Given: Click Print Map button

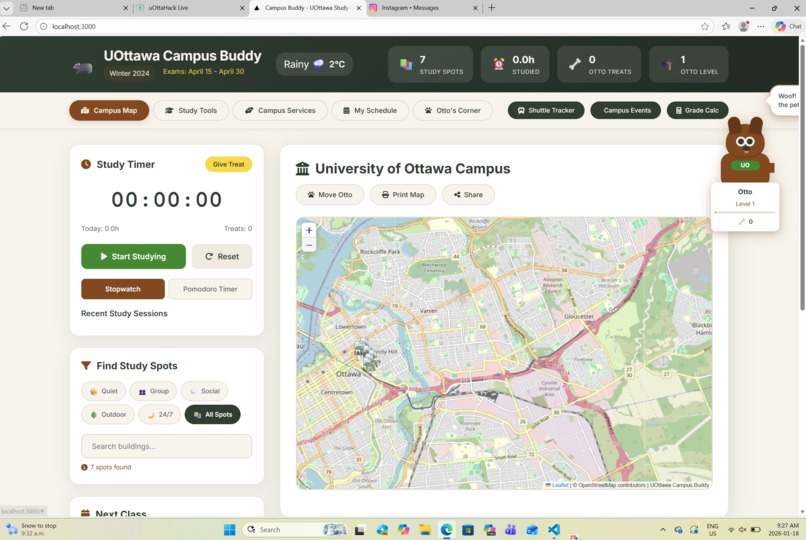Looking at the screenshot, I should pyautogui.click(x=403, y=195).
